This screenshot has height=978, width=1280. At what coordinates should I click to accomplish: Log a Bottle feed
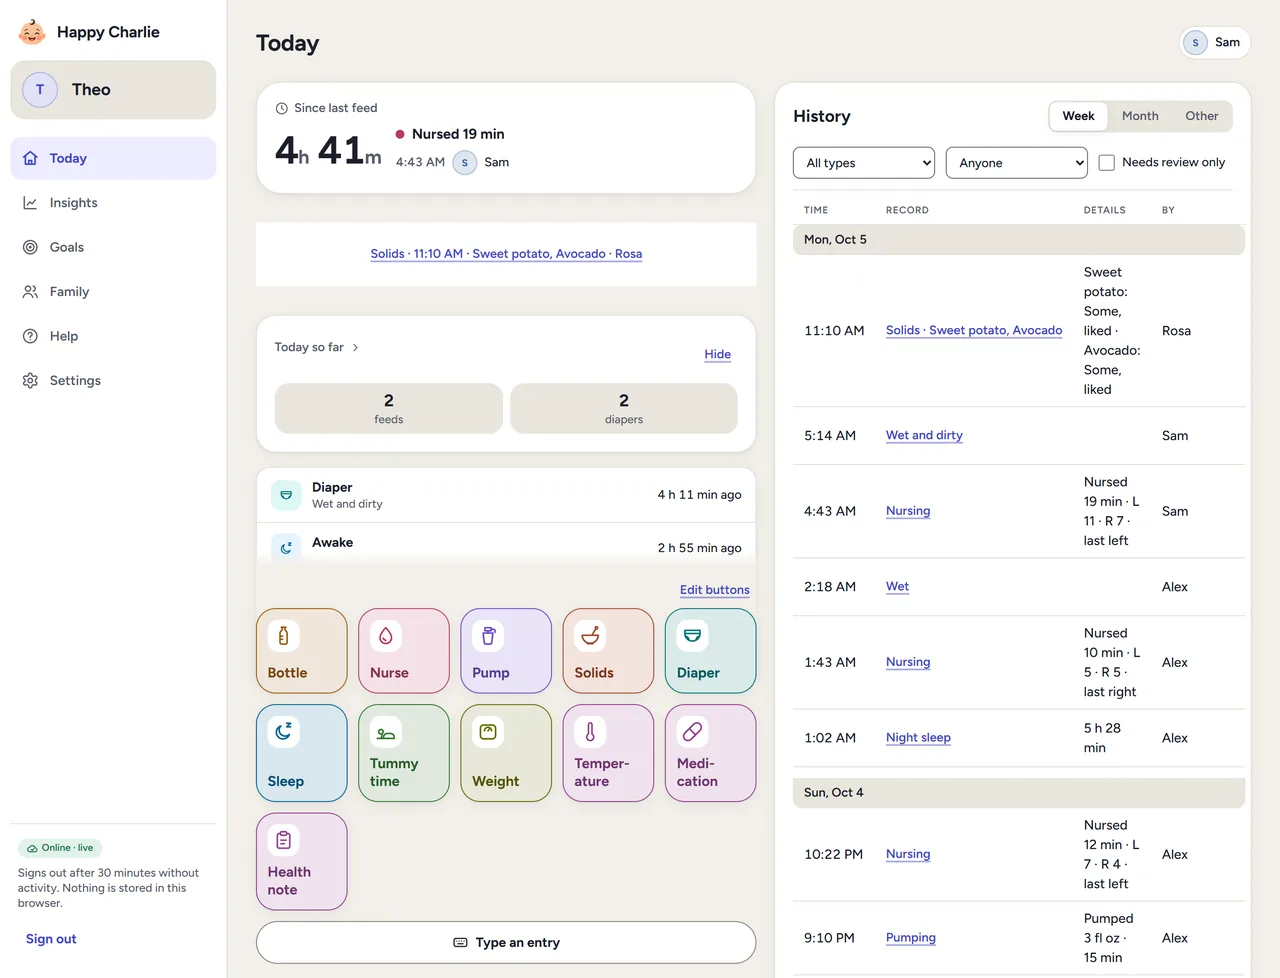[x=302, y=651]
